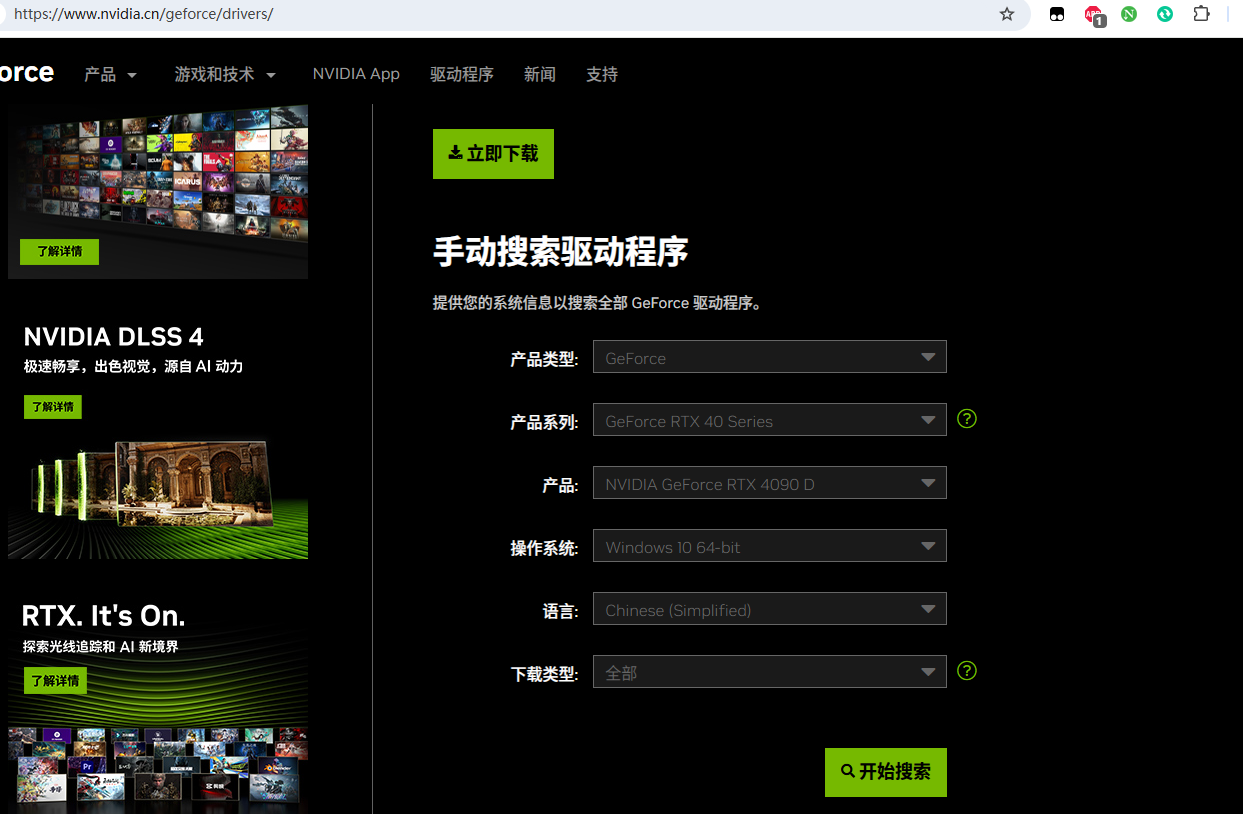This screenshot has height=814, width=1243.
Task: Click the 开始搜索 search button
Action: point(885,772)
